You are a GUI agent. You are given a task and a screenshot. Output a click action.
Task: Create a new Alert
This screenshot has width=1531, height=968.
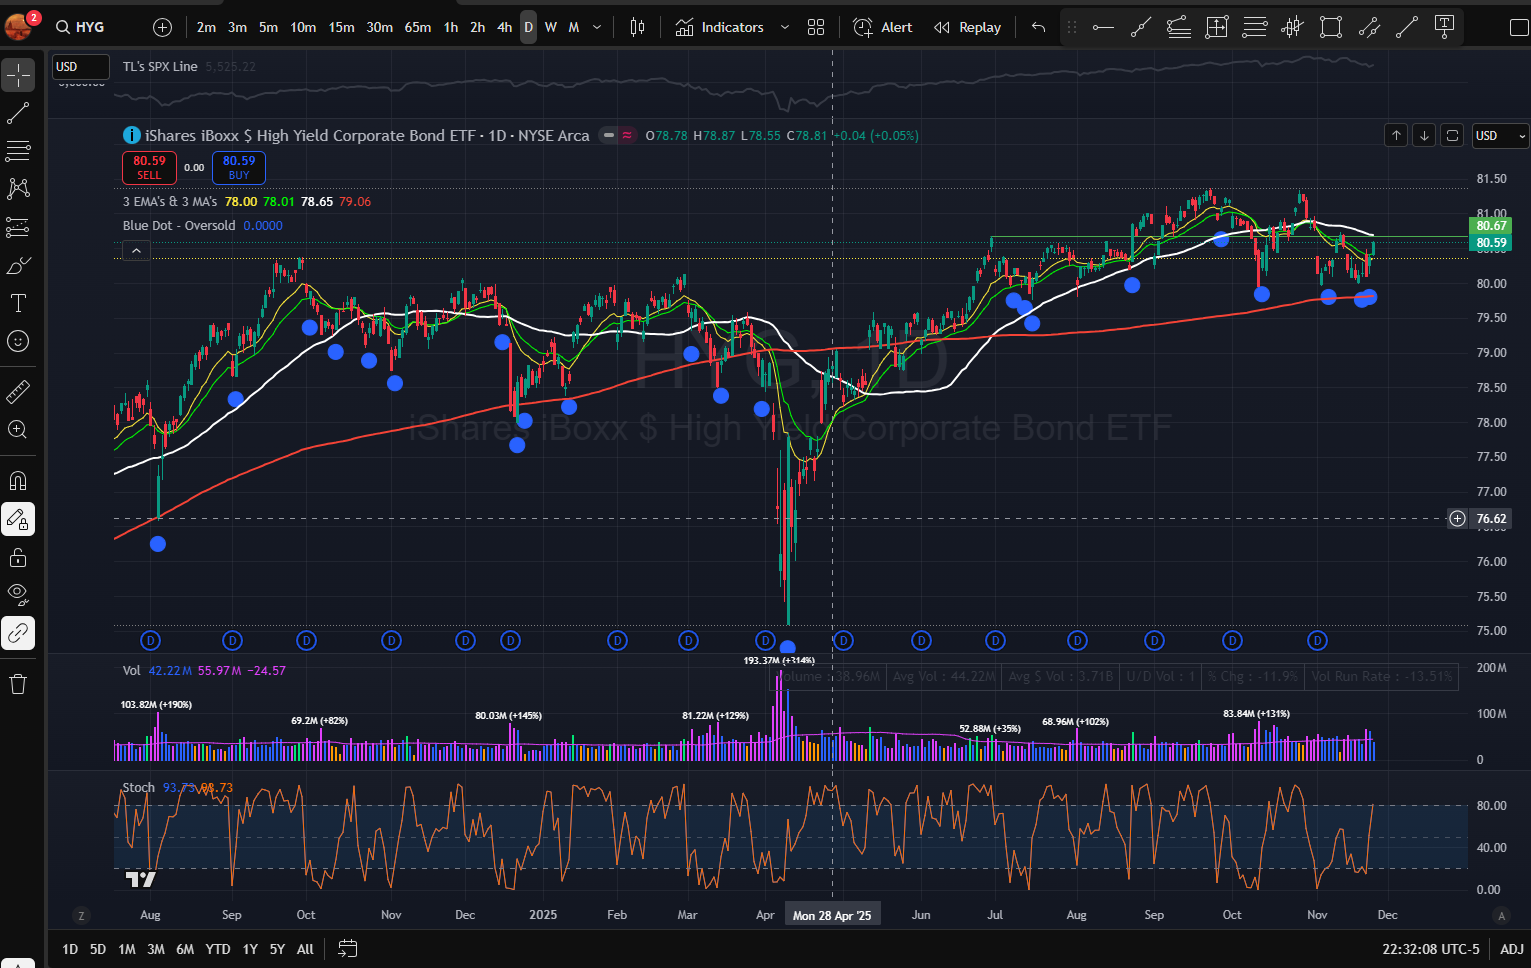(883, 27)
